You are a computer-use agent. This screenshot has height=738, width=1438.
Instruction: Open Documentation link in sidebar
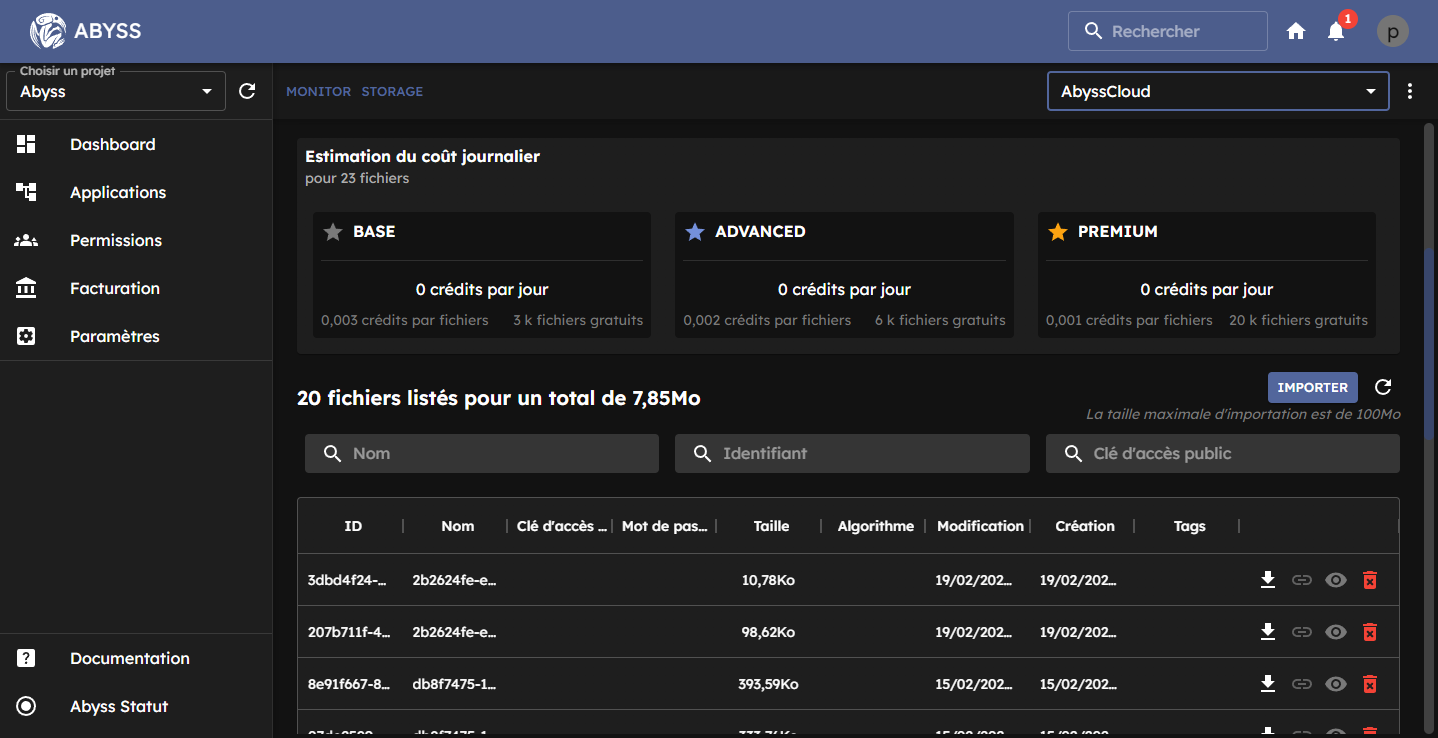[136, 658]
